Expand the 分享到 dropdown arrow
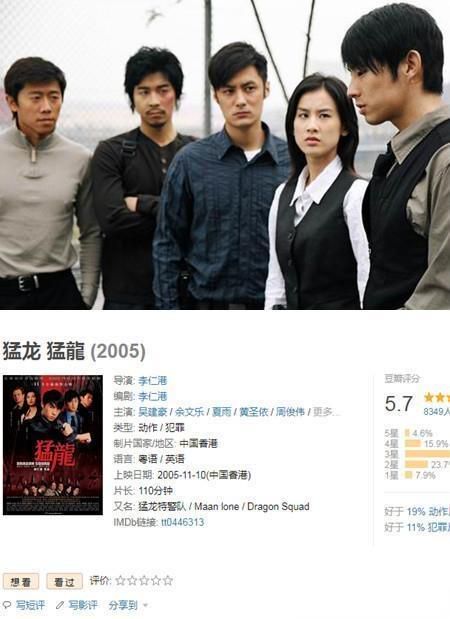 pos(144,605)
